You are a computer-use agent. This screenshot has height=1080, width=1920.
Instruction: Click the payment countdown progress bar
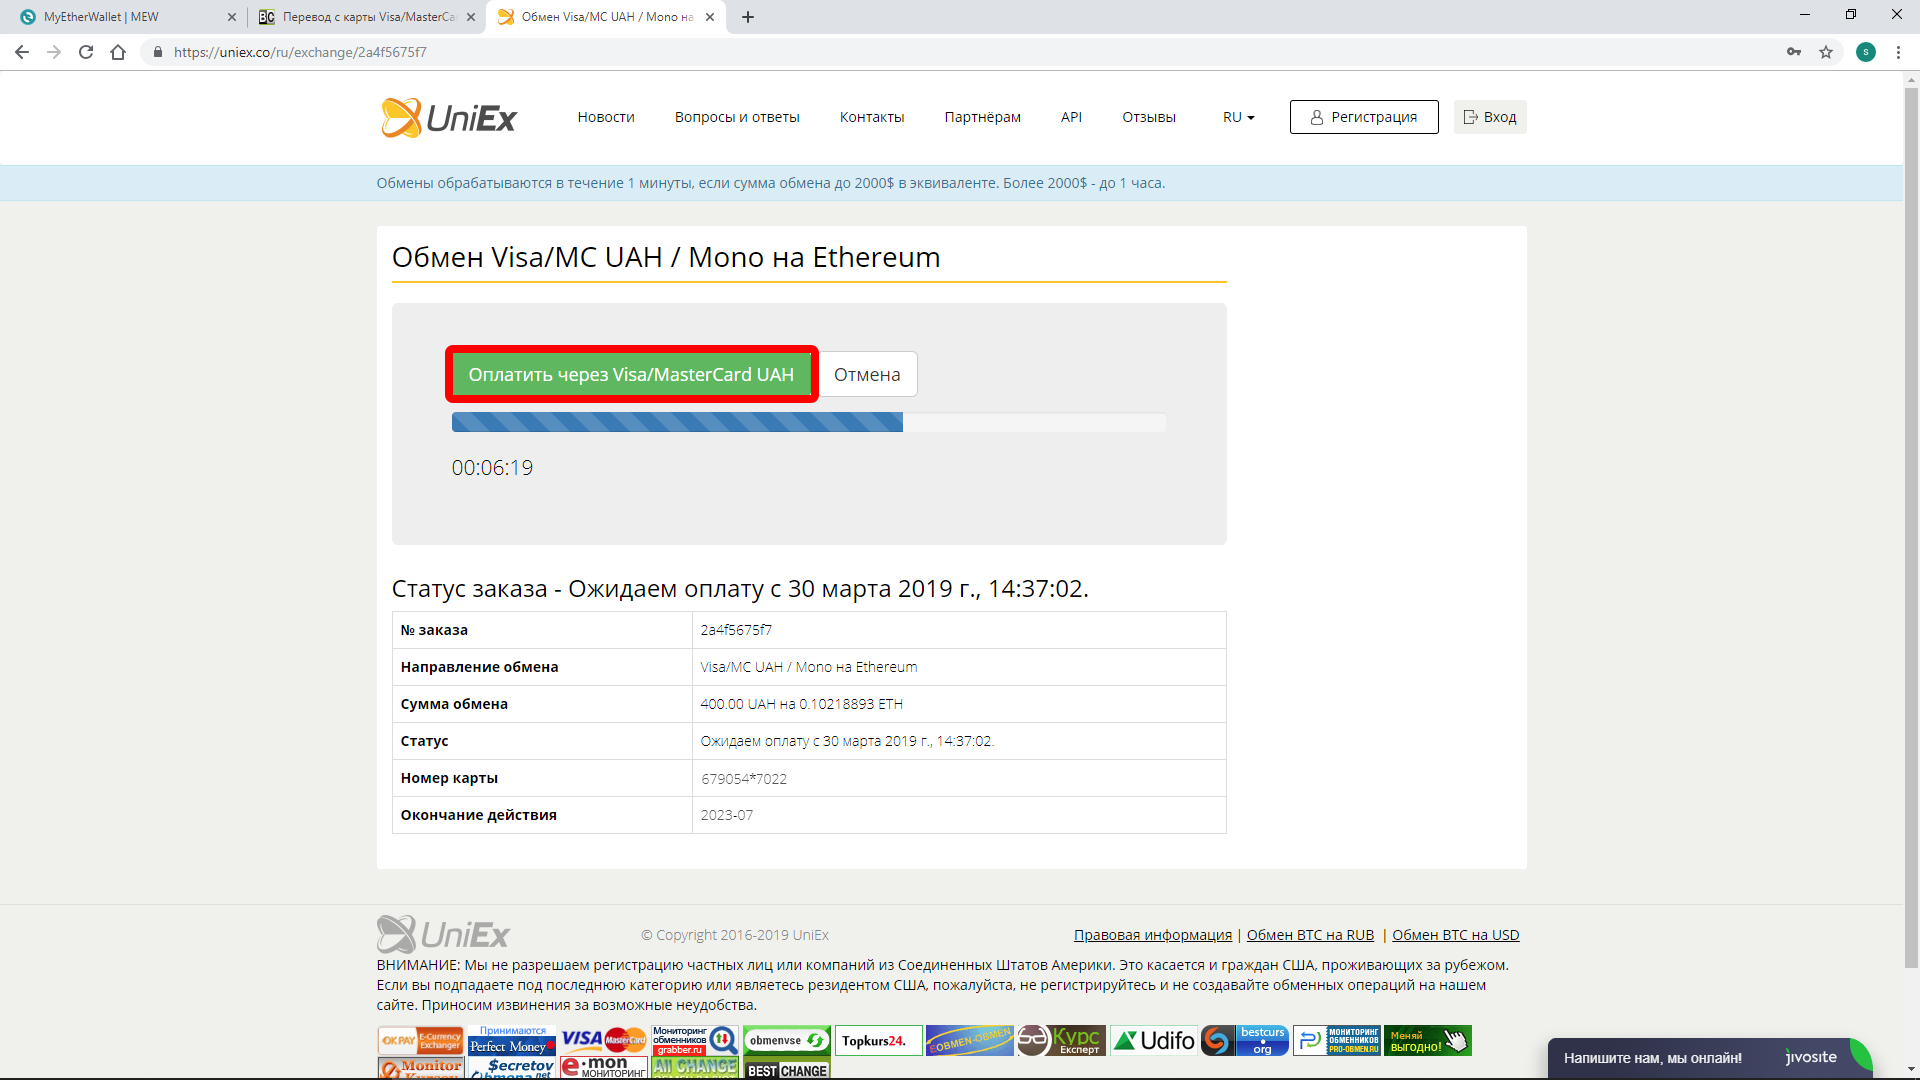click(x=809, y=423)
